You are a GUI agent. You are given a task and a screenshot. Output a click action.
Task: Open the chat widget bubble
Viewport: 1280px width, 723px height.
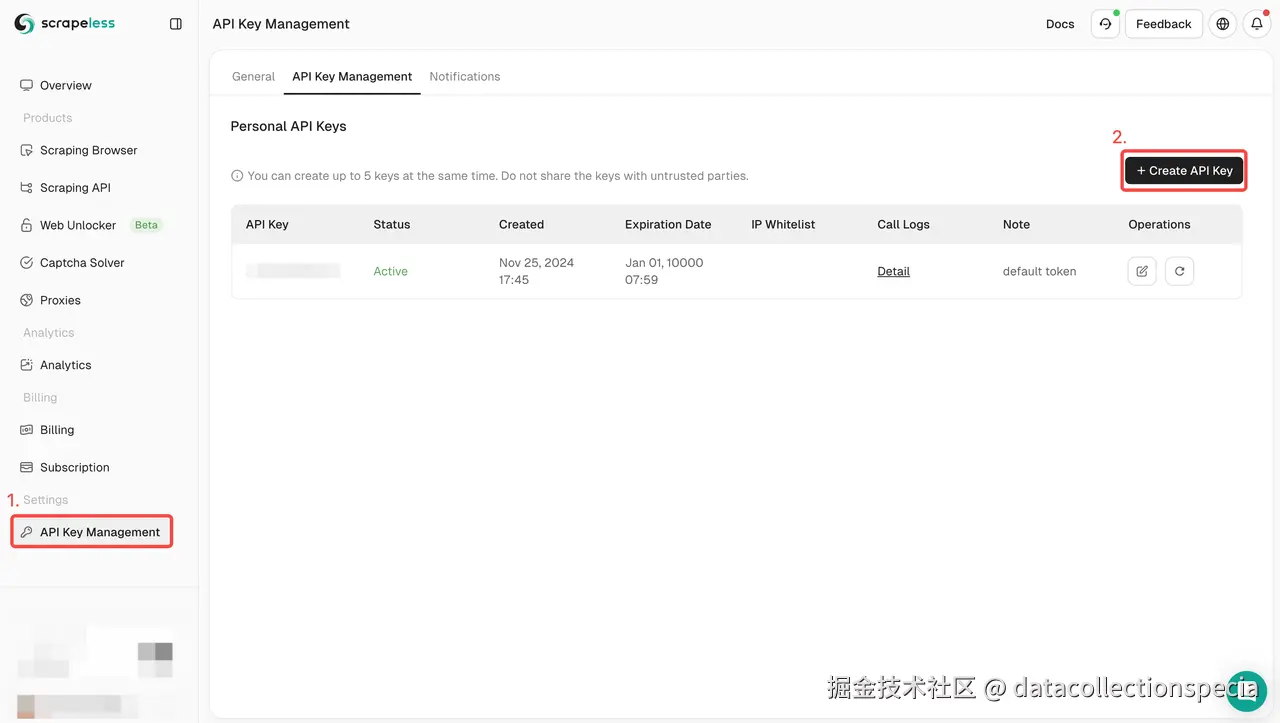pos(1246,690)
